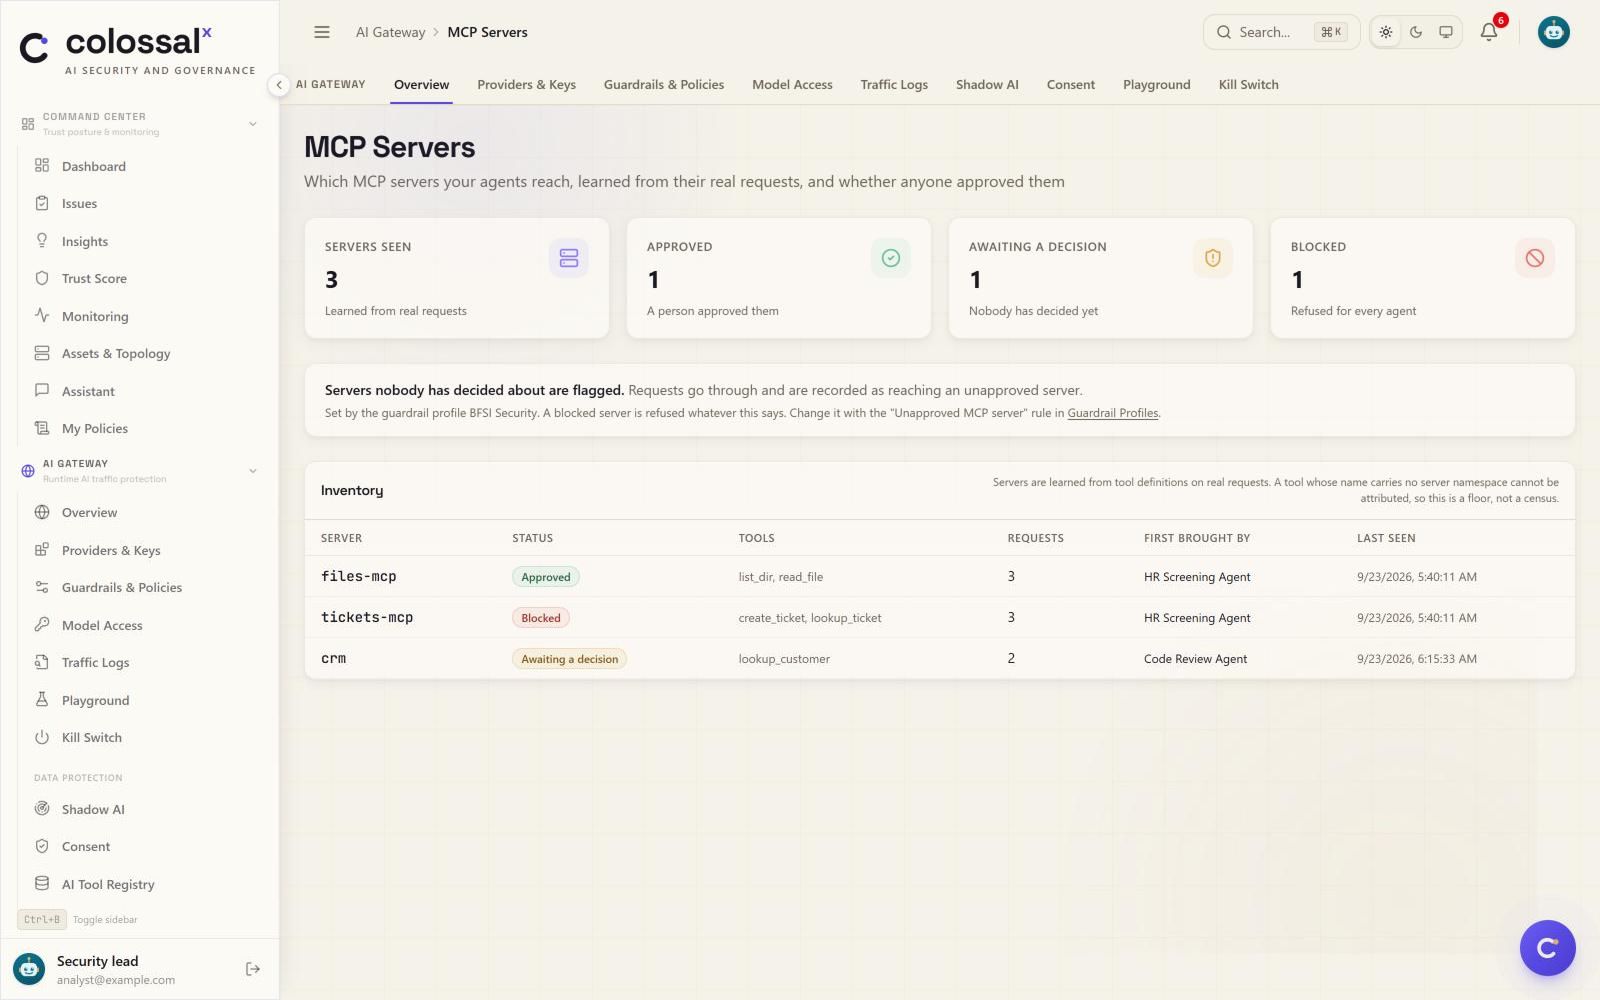Image resolution: width=1600 pixels, height=1000 pixels.
Task: Click the crm server name
Action: click(x=333, y=658)
